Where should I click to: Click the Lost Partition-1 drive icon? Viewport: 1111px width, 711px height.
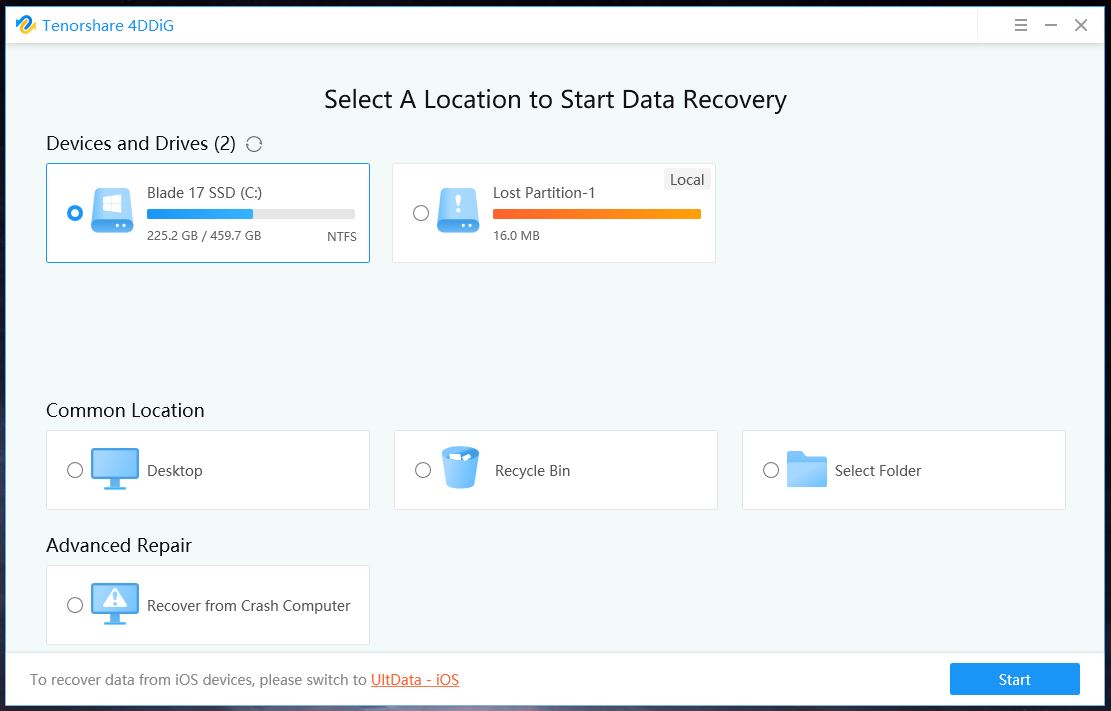458,212
